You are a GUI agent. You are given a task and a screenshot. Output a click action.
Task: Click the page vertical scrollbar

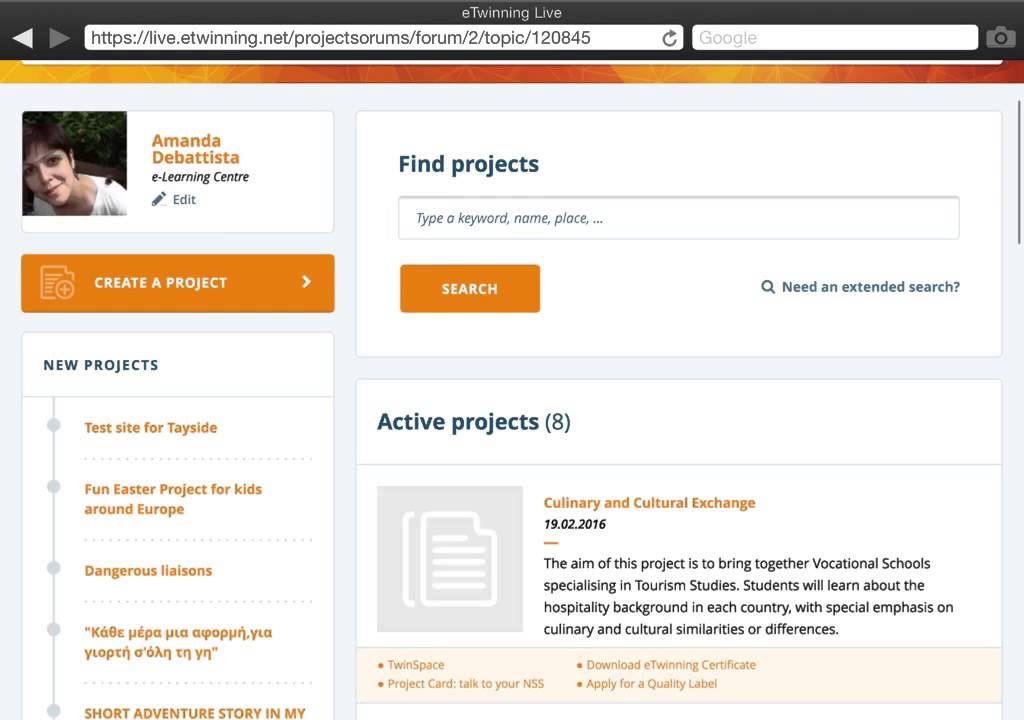tap(1019, 172)
